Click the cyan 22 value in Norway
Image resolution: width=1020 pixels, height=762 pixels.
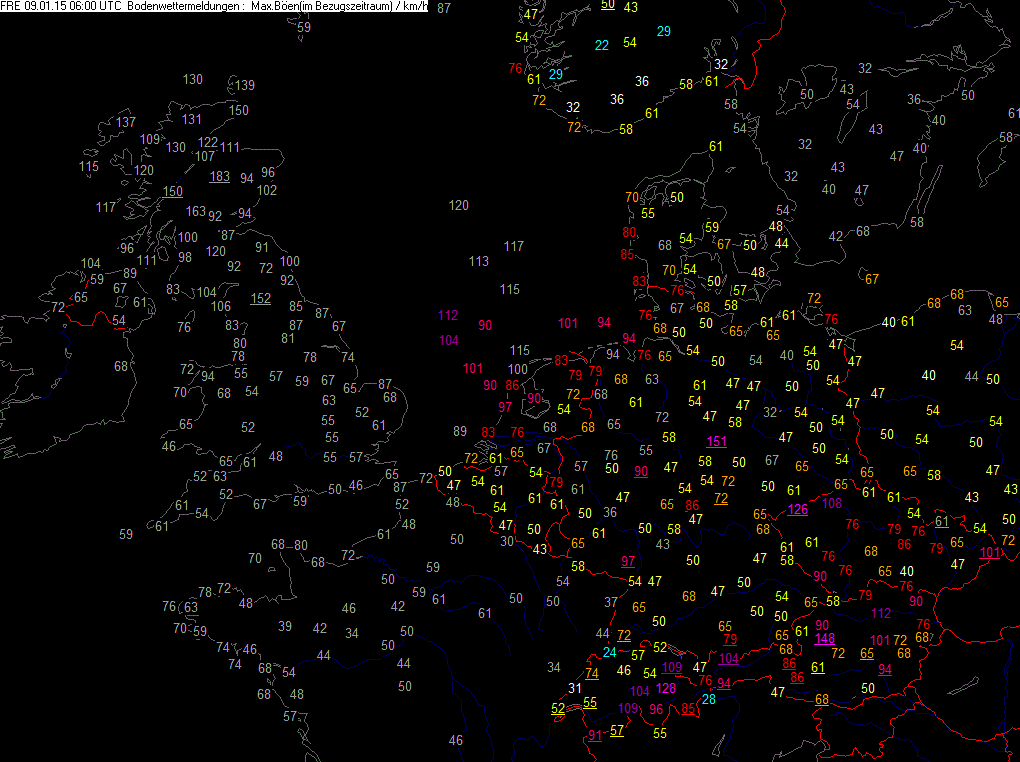602,45
